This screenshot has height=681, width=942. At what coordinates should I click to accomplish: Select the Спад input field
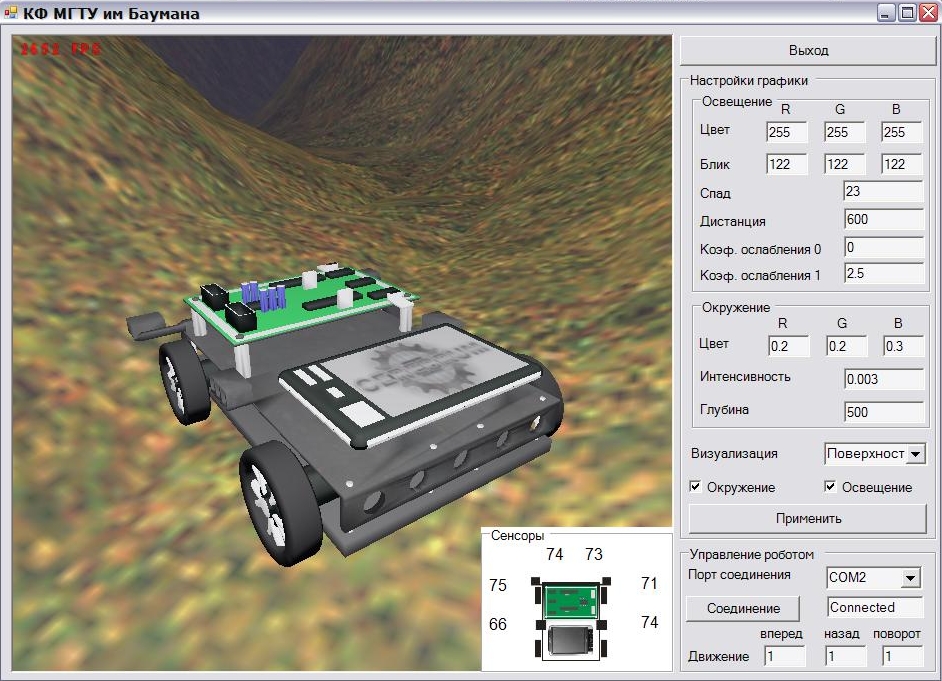click(x=883, y=193)
